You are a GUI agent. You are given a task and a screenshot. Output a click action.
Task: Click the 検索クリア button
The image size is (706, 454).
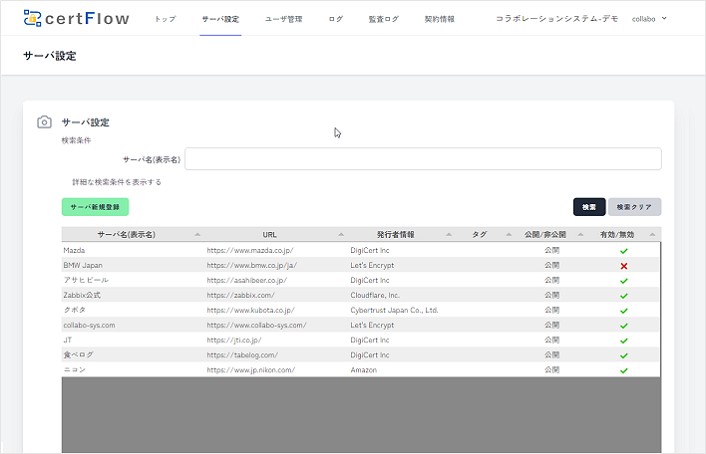click(634, 207)
